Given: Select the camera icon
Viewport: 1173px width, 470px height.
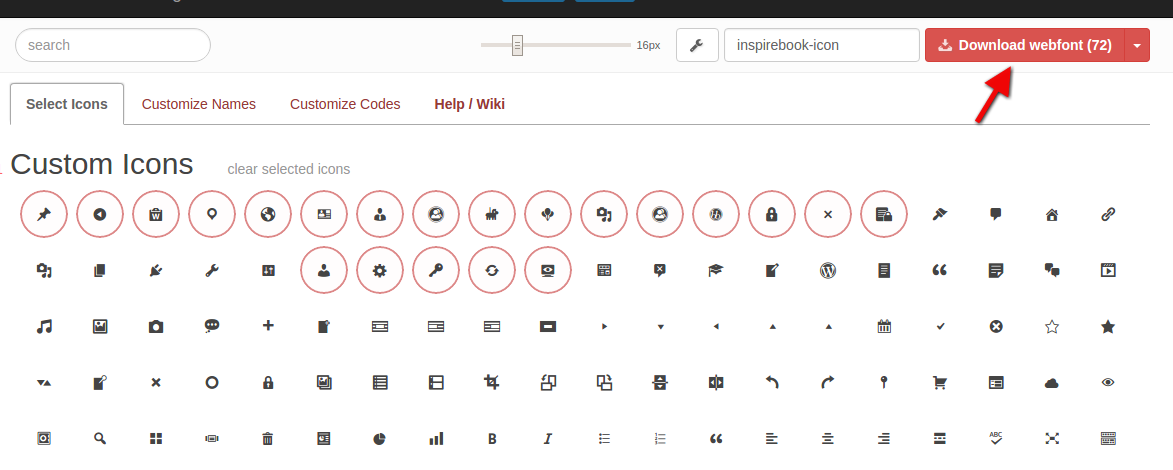Looking at the screenshot, I should point(155,326).
